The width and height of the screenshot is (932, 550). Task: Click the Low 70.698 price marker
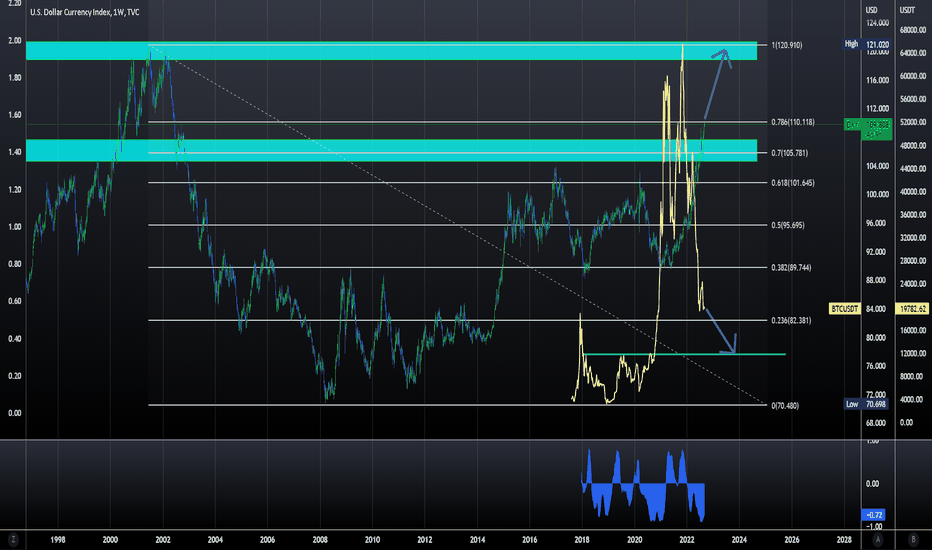(866, 404)
